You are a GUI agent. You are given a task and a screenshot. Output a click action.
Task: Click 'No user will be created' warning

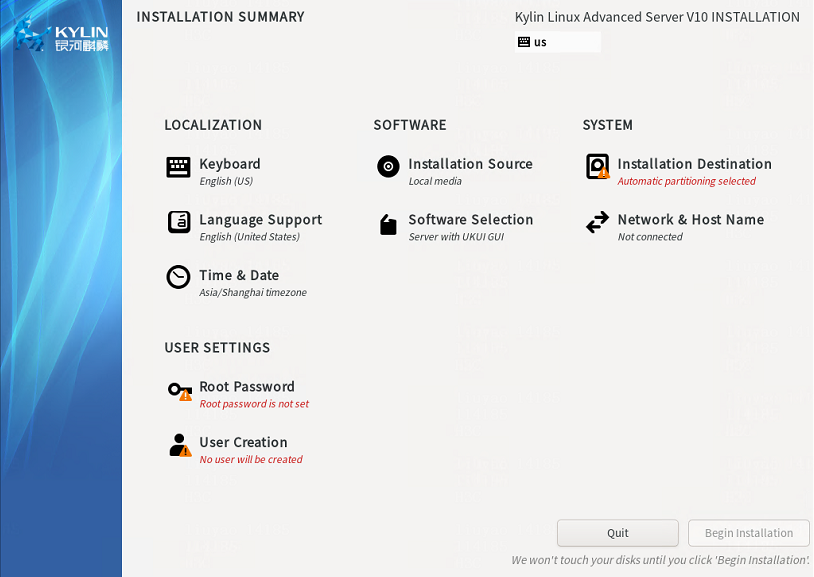[x=251, y=460]
